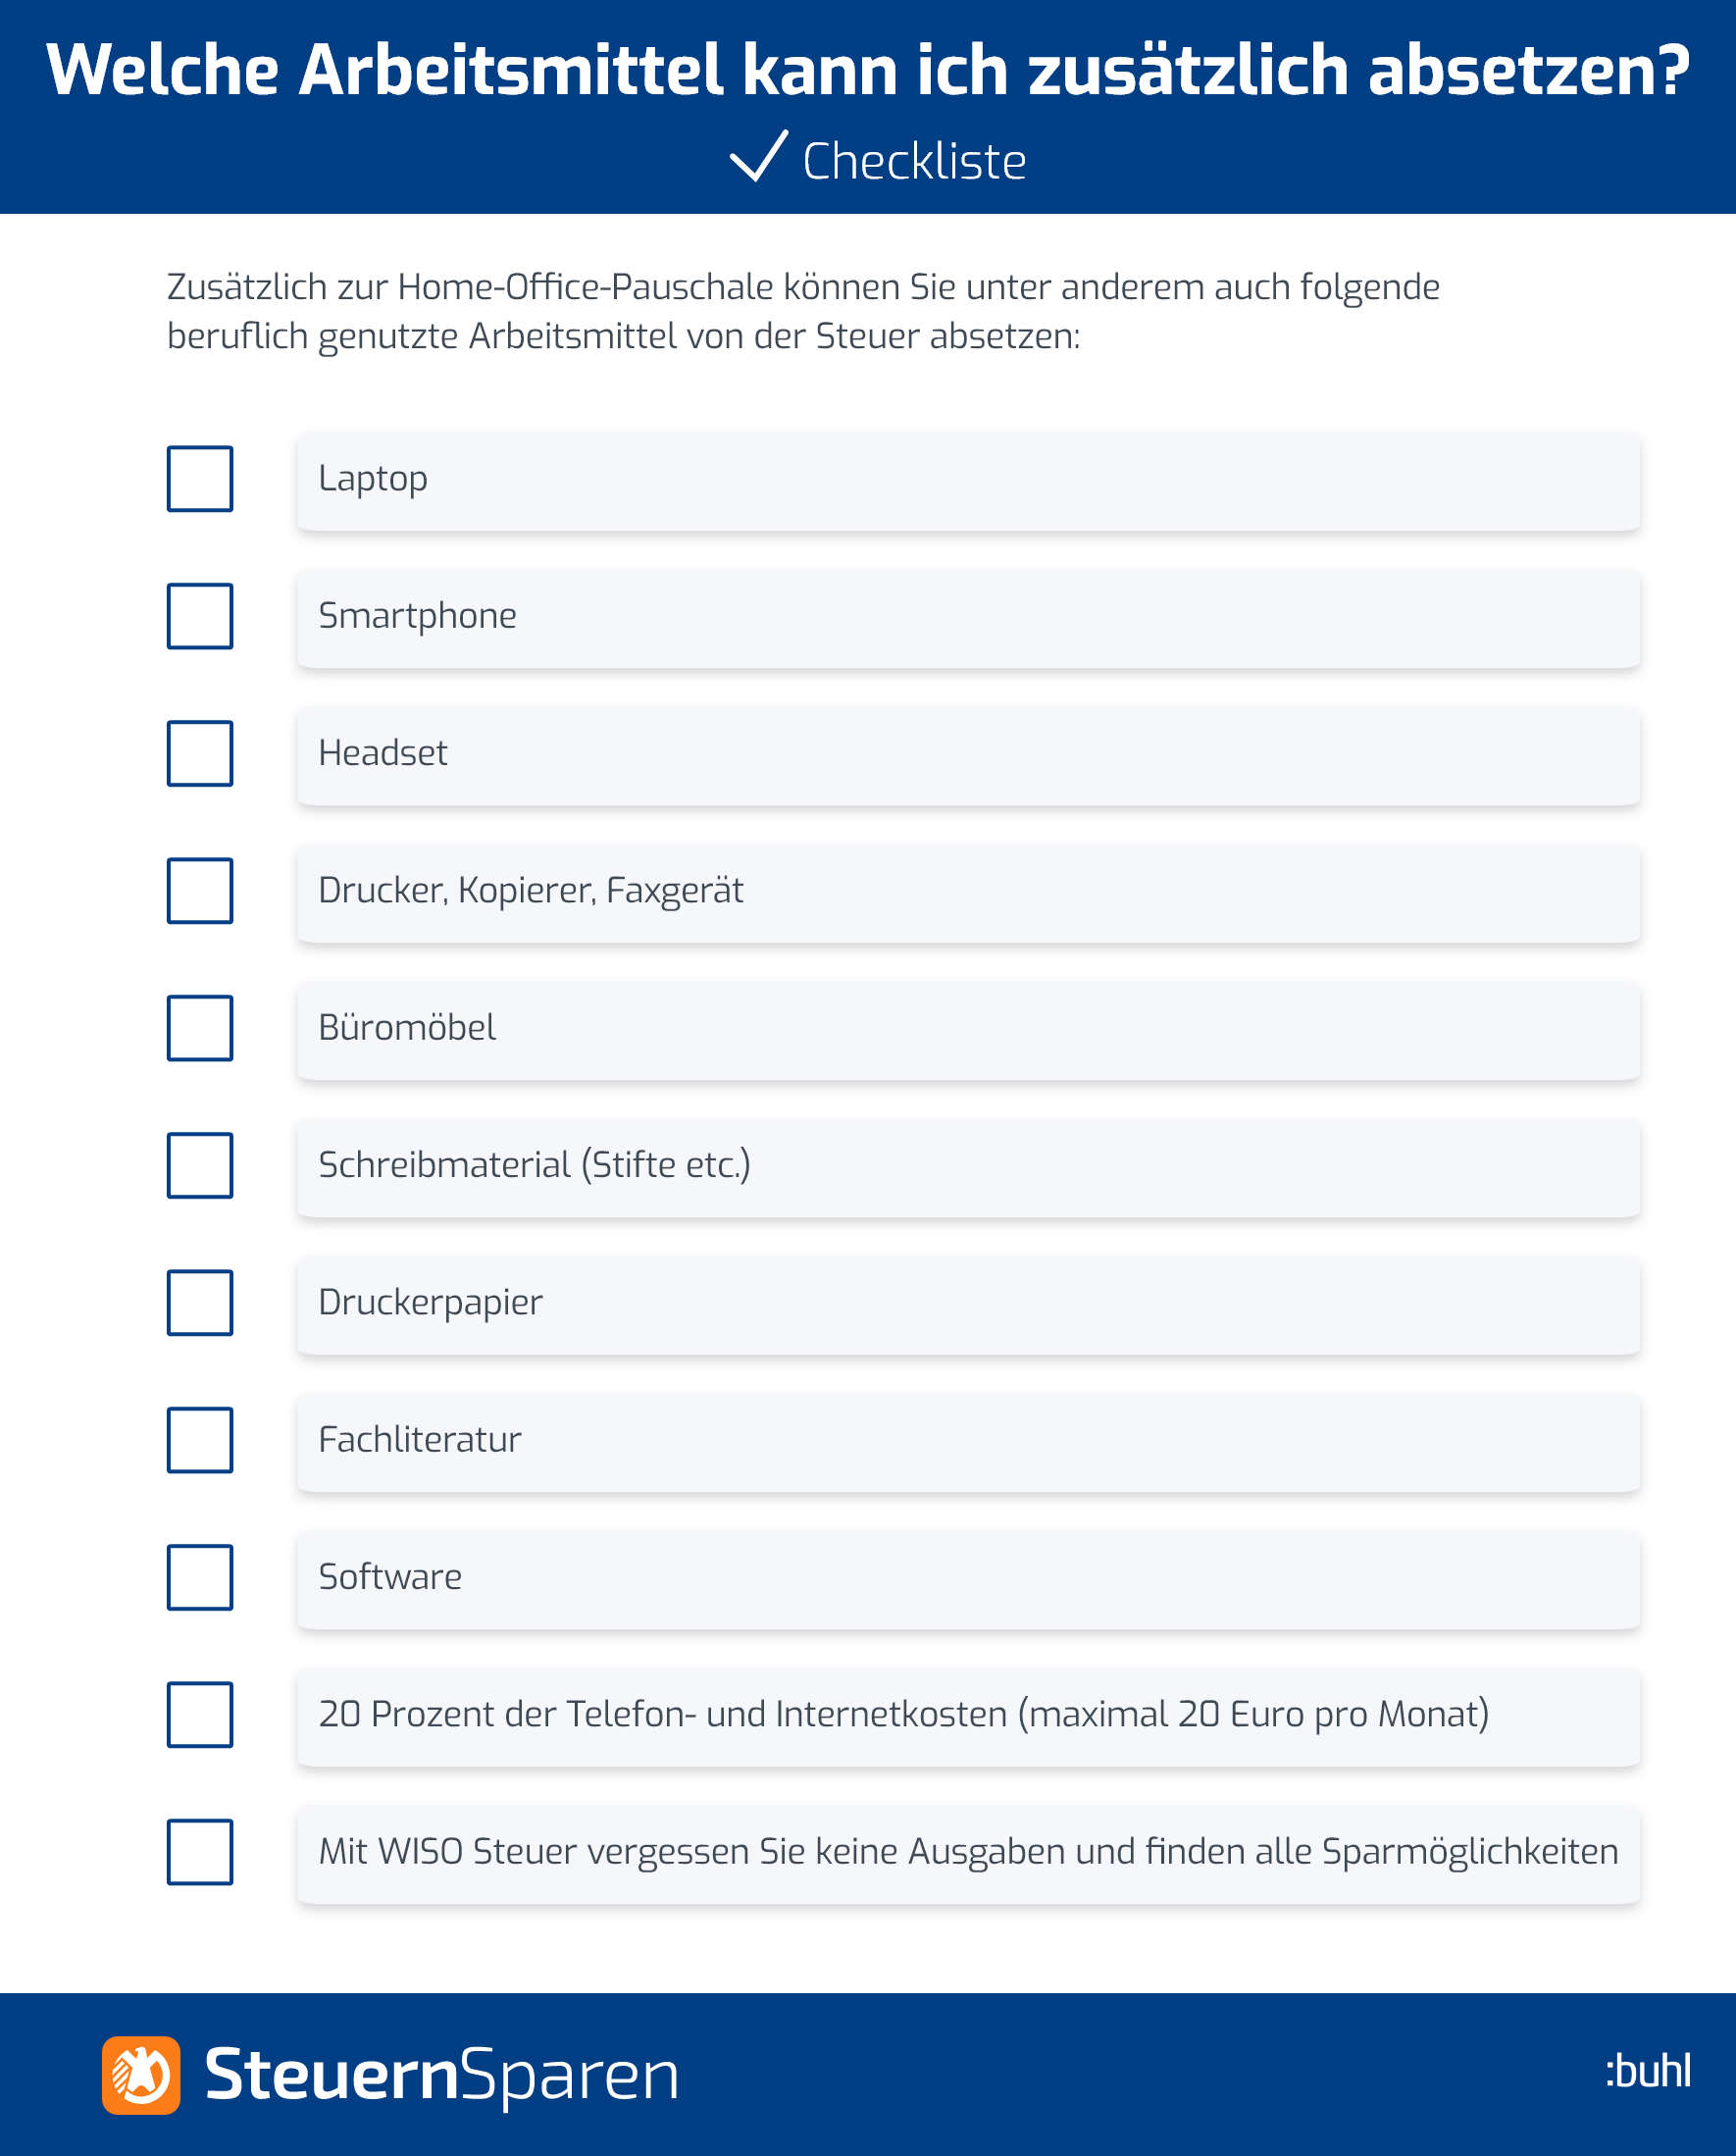Screen dimensions: 1736x2156
Task: Click the headline about Arbeitsmittel absetzen
Action: tap(868, 70)
